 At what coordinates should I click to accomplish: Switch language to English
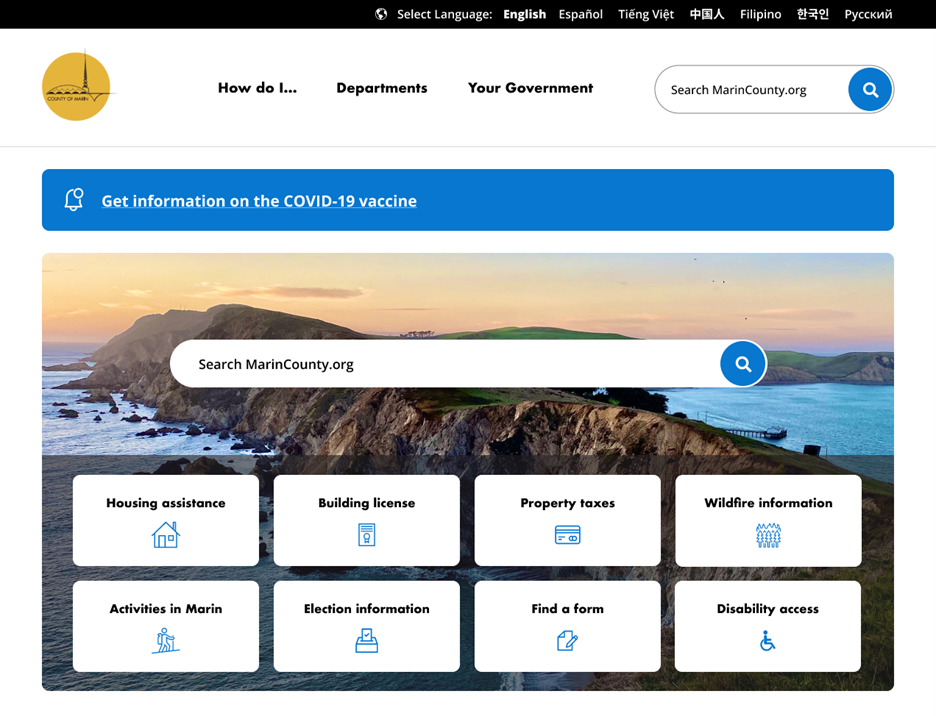tap(525, 14)
